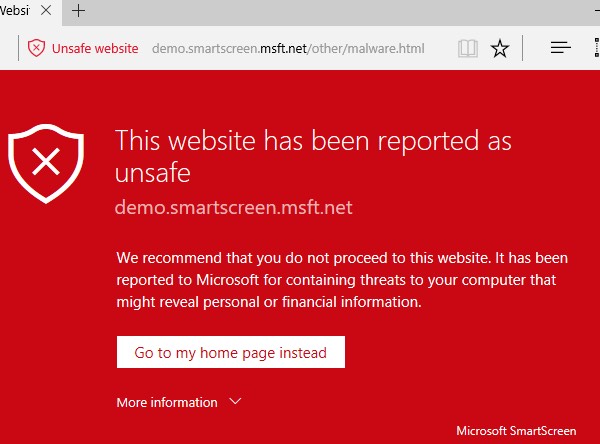Click the More information label

[167, 402]
